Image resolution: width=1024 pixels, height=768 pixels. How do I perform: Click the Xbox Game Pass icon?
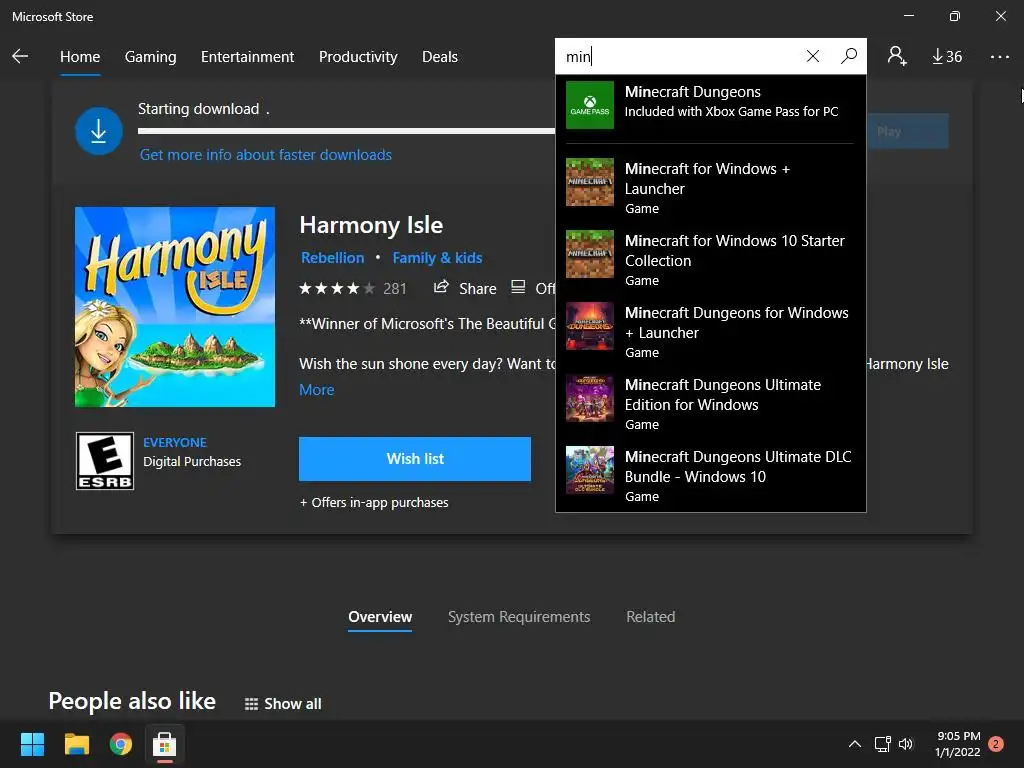(x=590, y=104)
